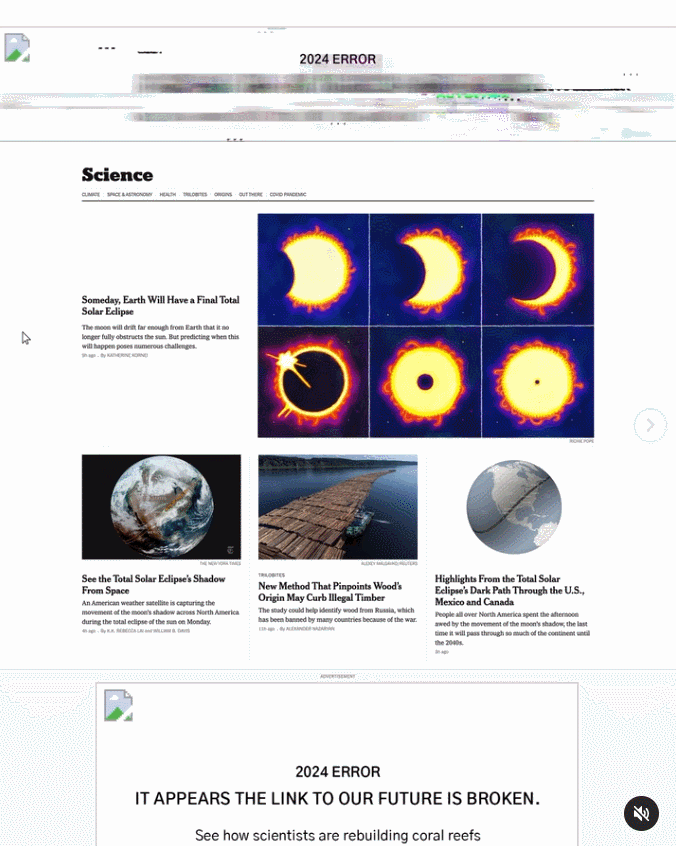Image resolution: width=676 pixels, height=846 pixels.
Task: Open the Space & Astronomy section tab
Action: point(129,194)
